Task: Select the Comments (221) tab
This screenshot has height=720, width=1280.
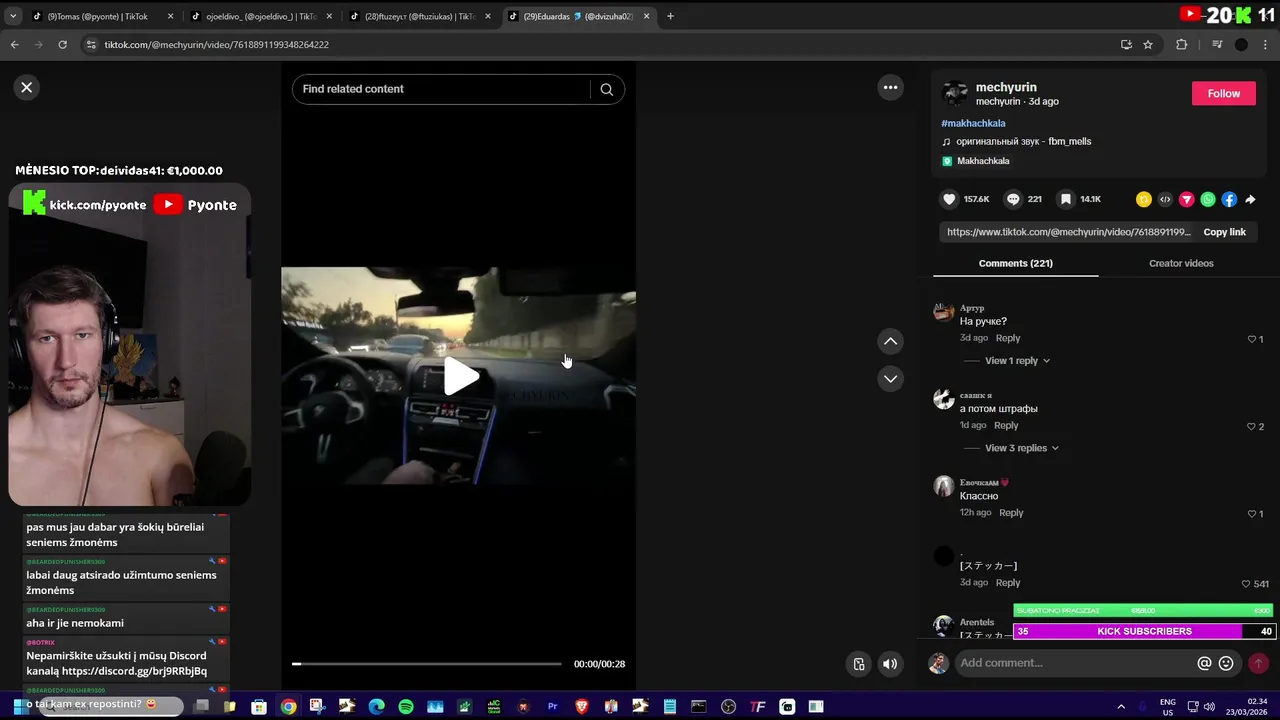Action: [x=1015, y=263]
